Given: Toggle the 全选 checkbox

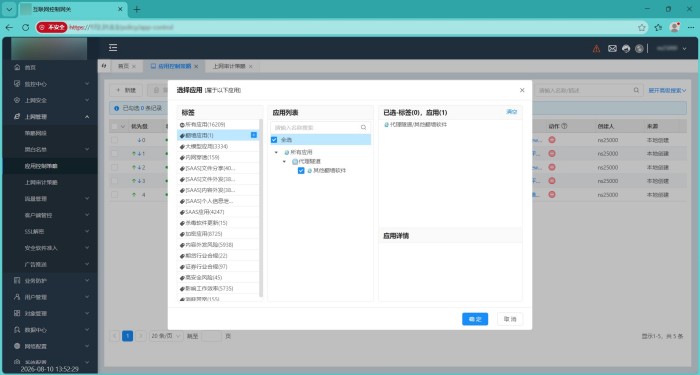Looking at the screenshot, I should pos(274,140).
